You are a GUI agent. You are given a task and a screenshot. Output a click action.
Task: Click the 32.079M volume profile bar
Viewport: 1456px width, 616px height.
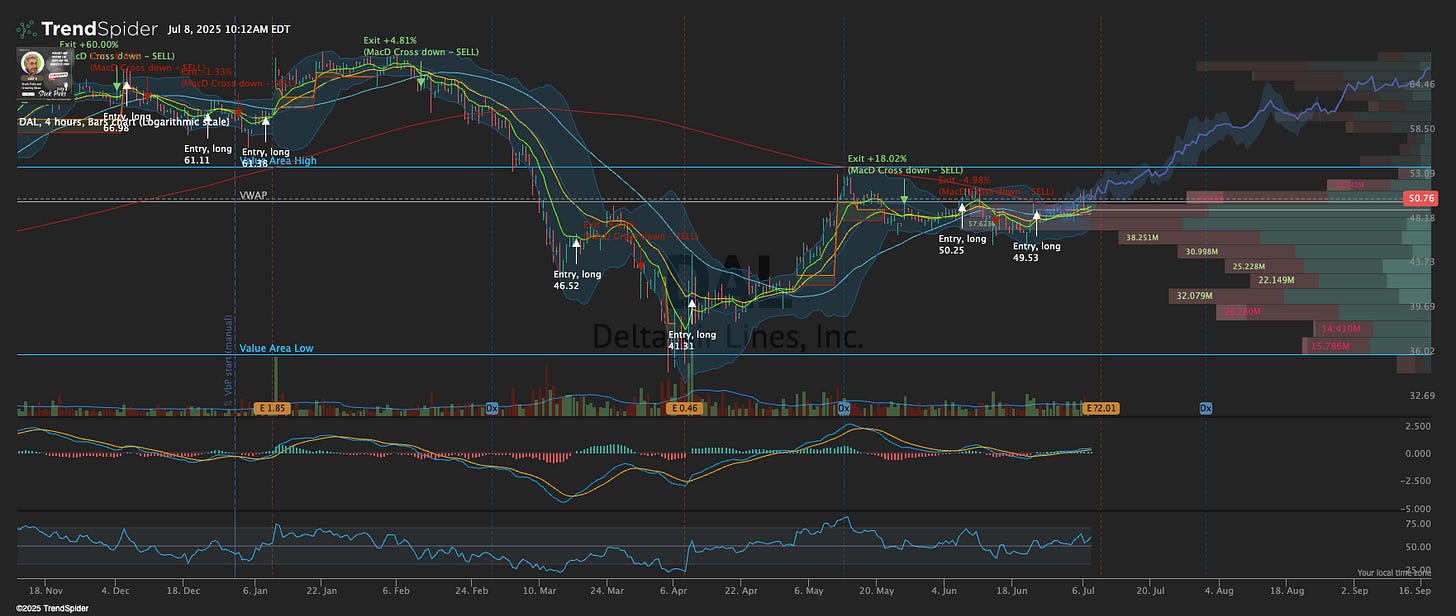(x=1300, y=296)
